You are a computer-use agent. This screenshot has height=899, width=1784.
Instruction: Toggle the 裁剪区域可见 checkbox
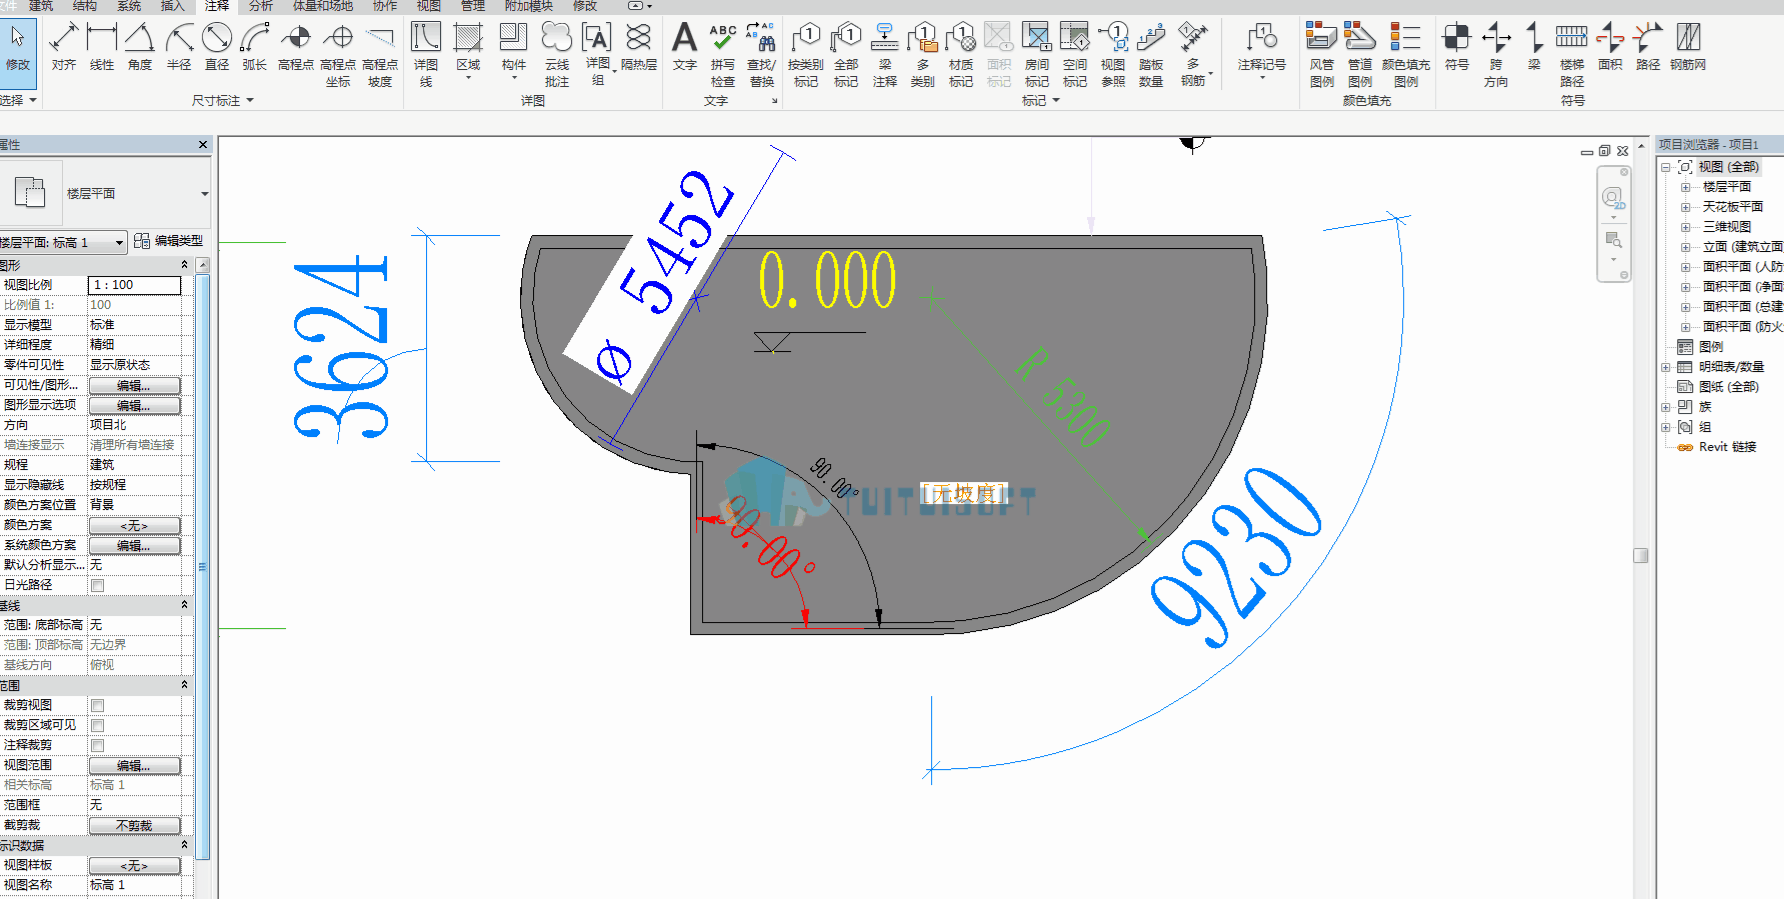pos(98,725)
